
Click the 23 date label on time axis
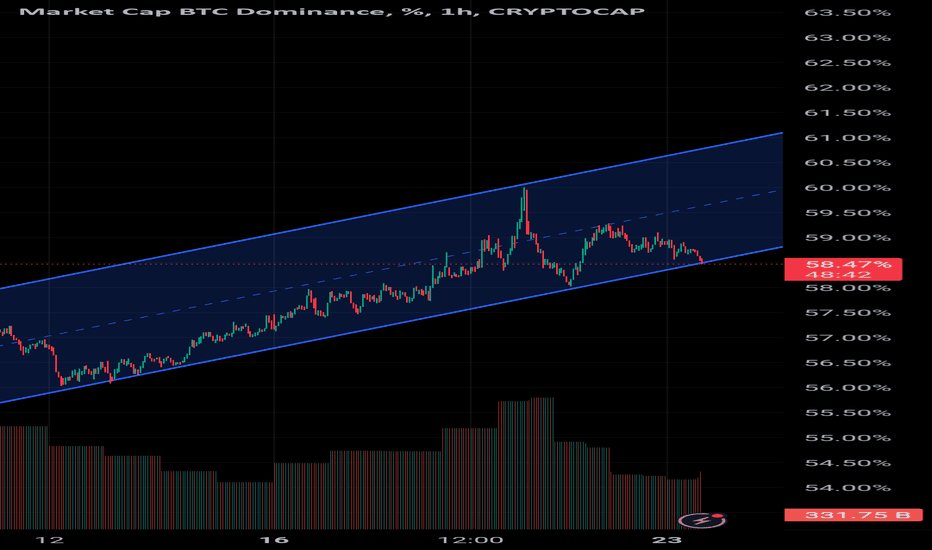667,540
